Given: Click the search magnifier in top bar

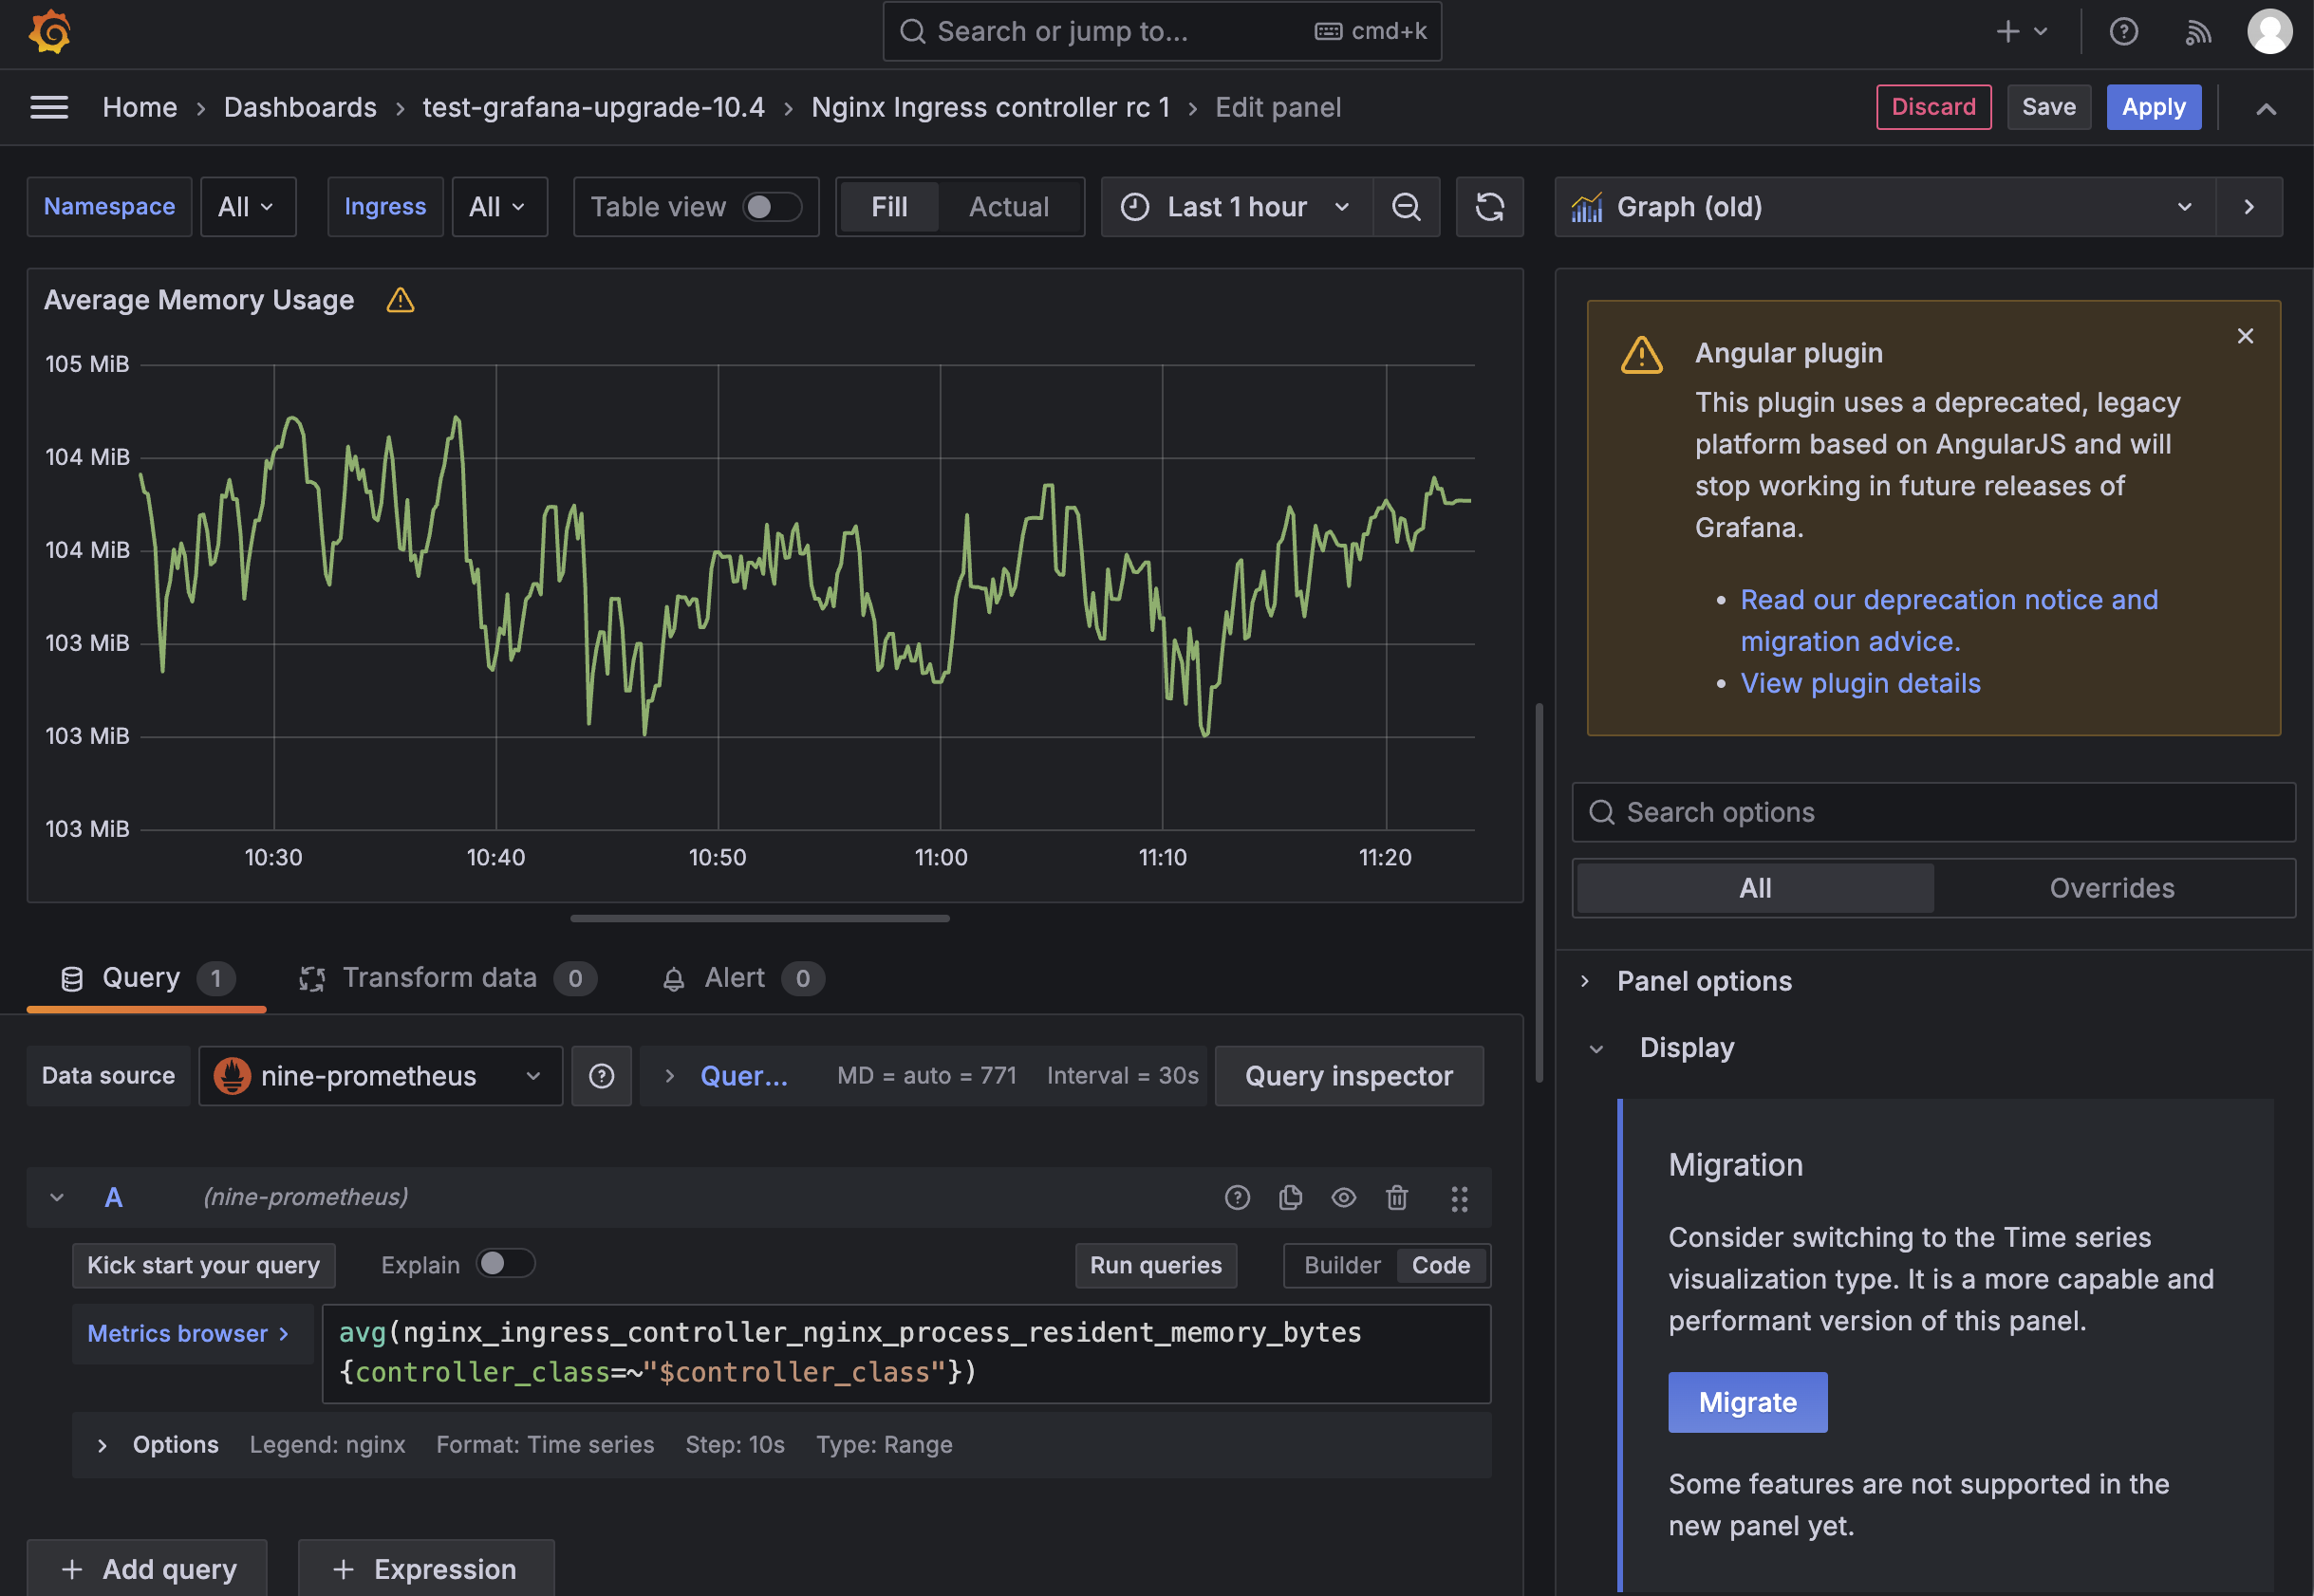Looking at the screenshot, I should (912, 32).
